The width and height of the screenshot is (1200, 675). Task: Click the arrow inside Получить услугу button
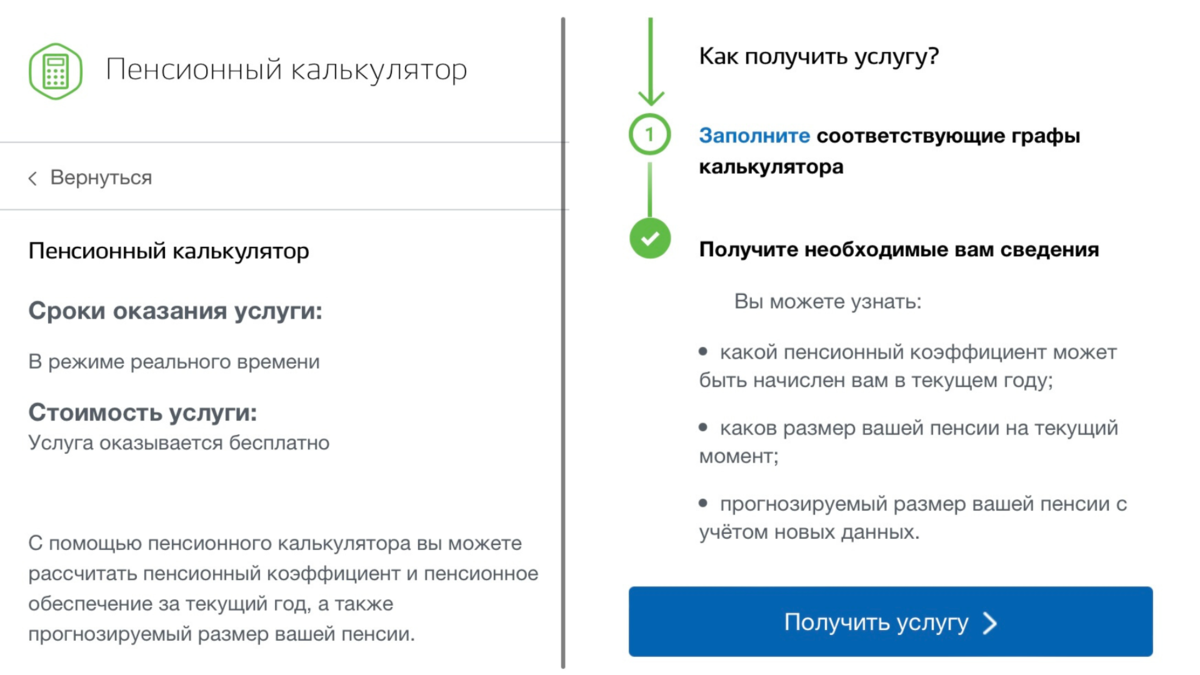991,622
